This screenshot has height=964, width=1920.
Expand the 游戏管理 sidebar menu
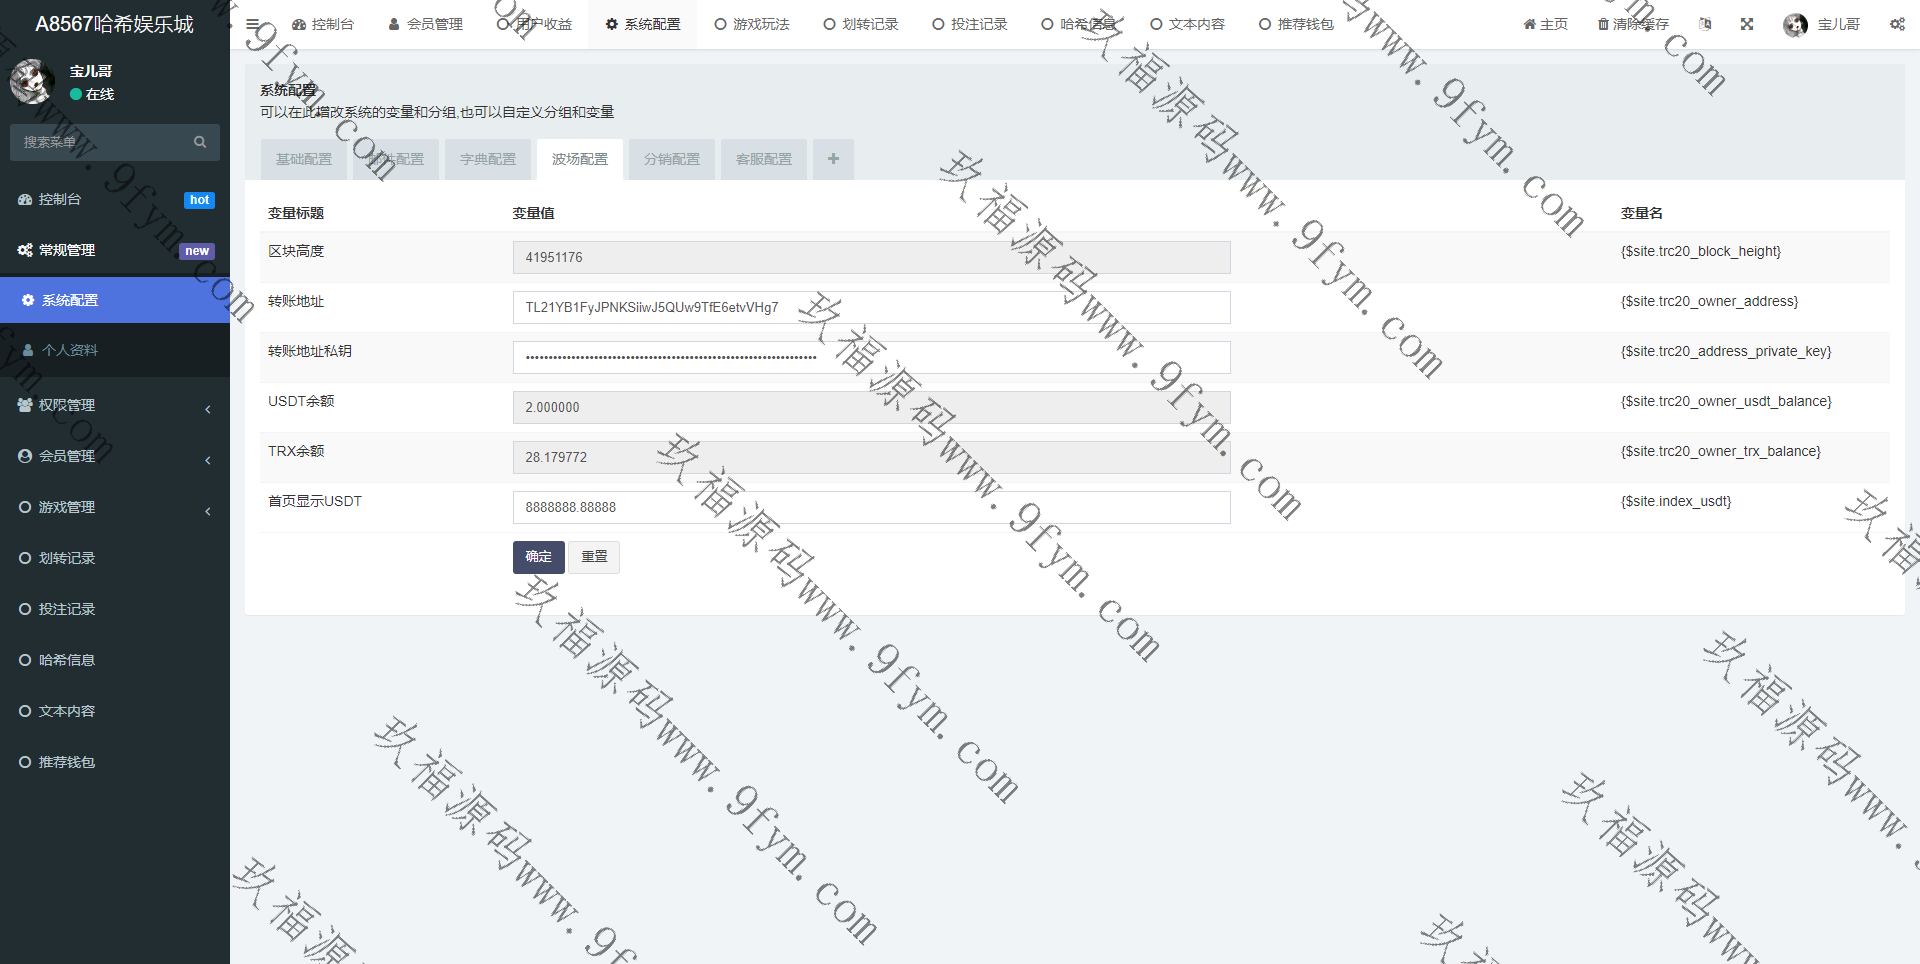click(115, 507)
